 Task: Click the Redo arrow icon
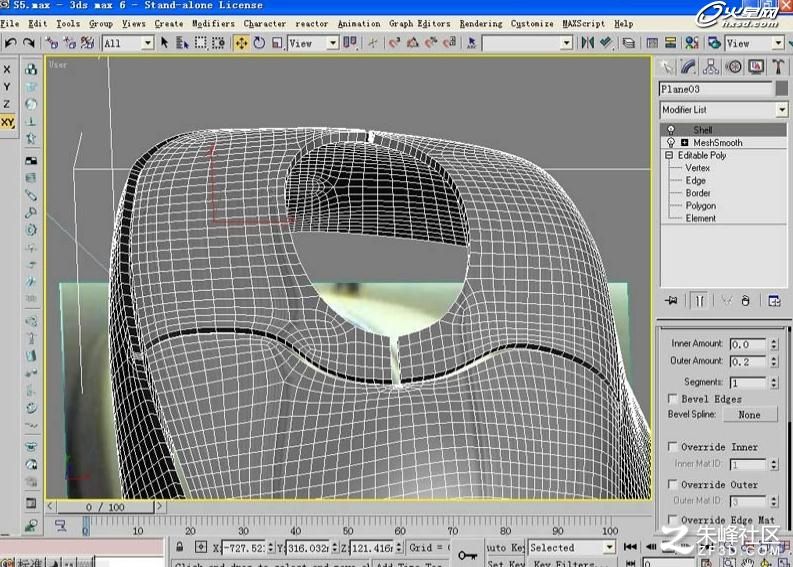(29, 43)
